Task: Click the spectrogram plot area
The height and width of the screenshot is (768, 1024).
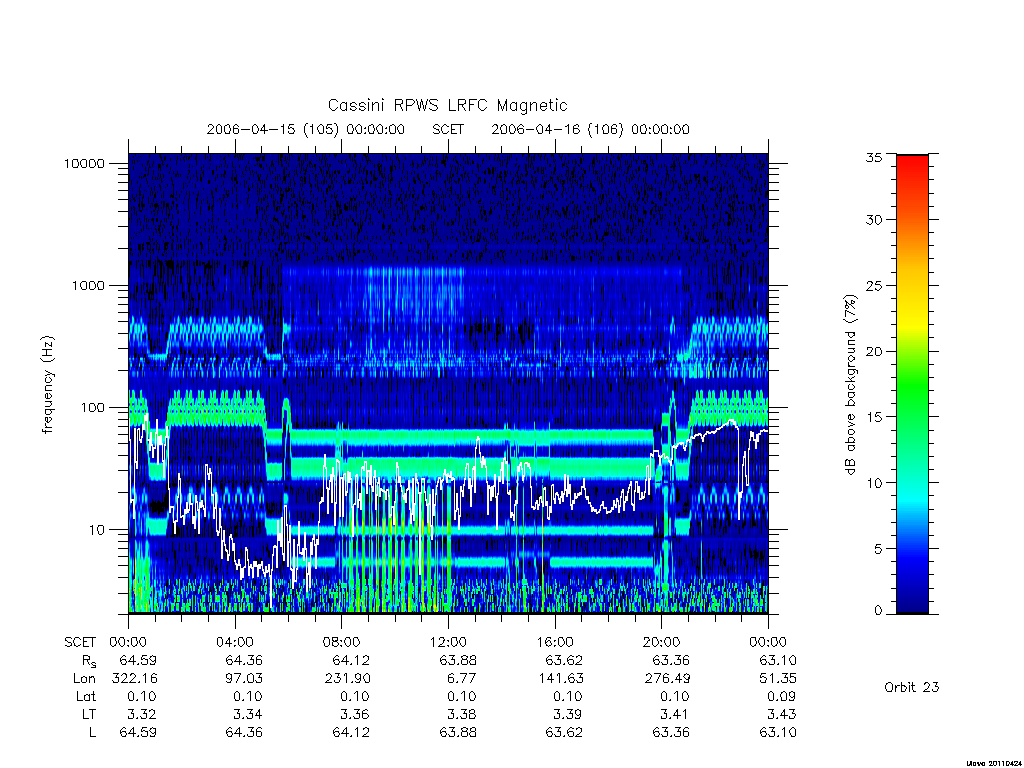Action: coord(448,383)
